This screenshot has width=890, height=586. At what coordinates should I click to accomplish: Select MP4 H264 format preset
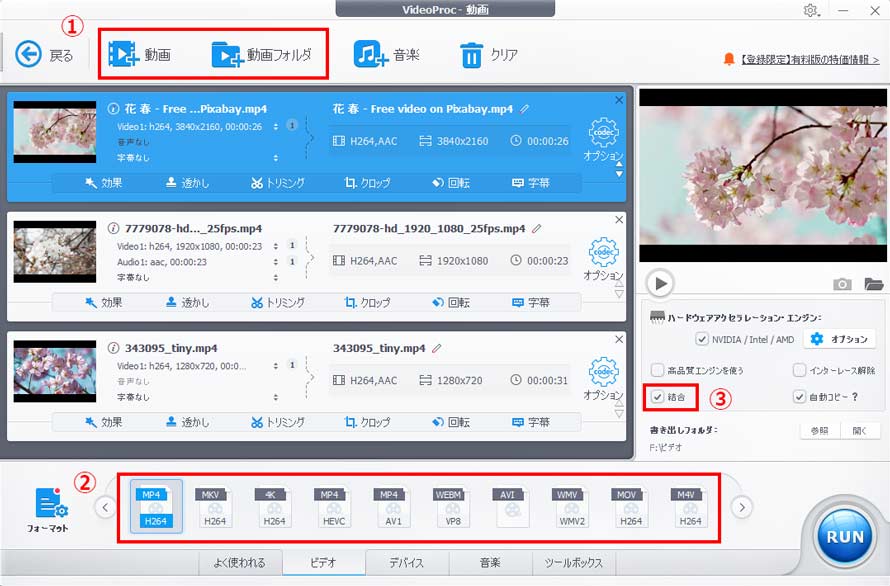point(156,507)
